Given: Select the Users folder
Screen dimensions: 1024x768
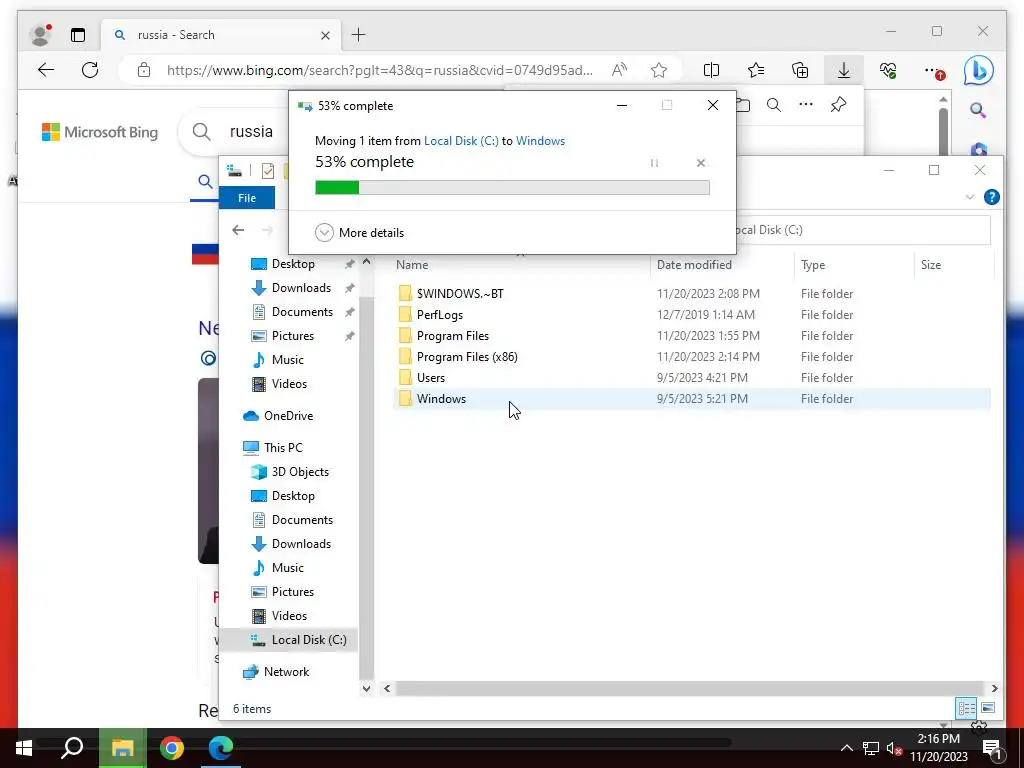Looking at the screenshot, I should click(x=430, y=377).
